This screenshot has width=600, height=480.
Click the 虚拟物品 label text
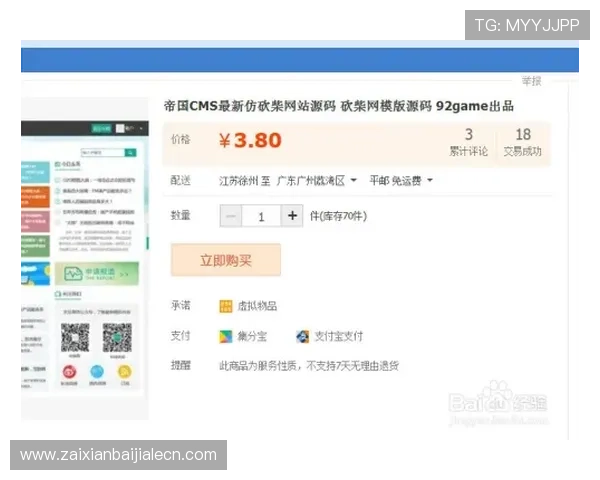[257, 306]
